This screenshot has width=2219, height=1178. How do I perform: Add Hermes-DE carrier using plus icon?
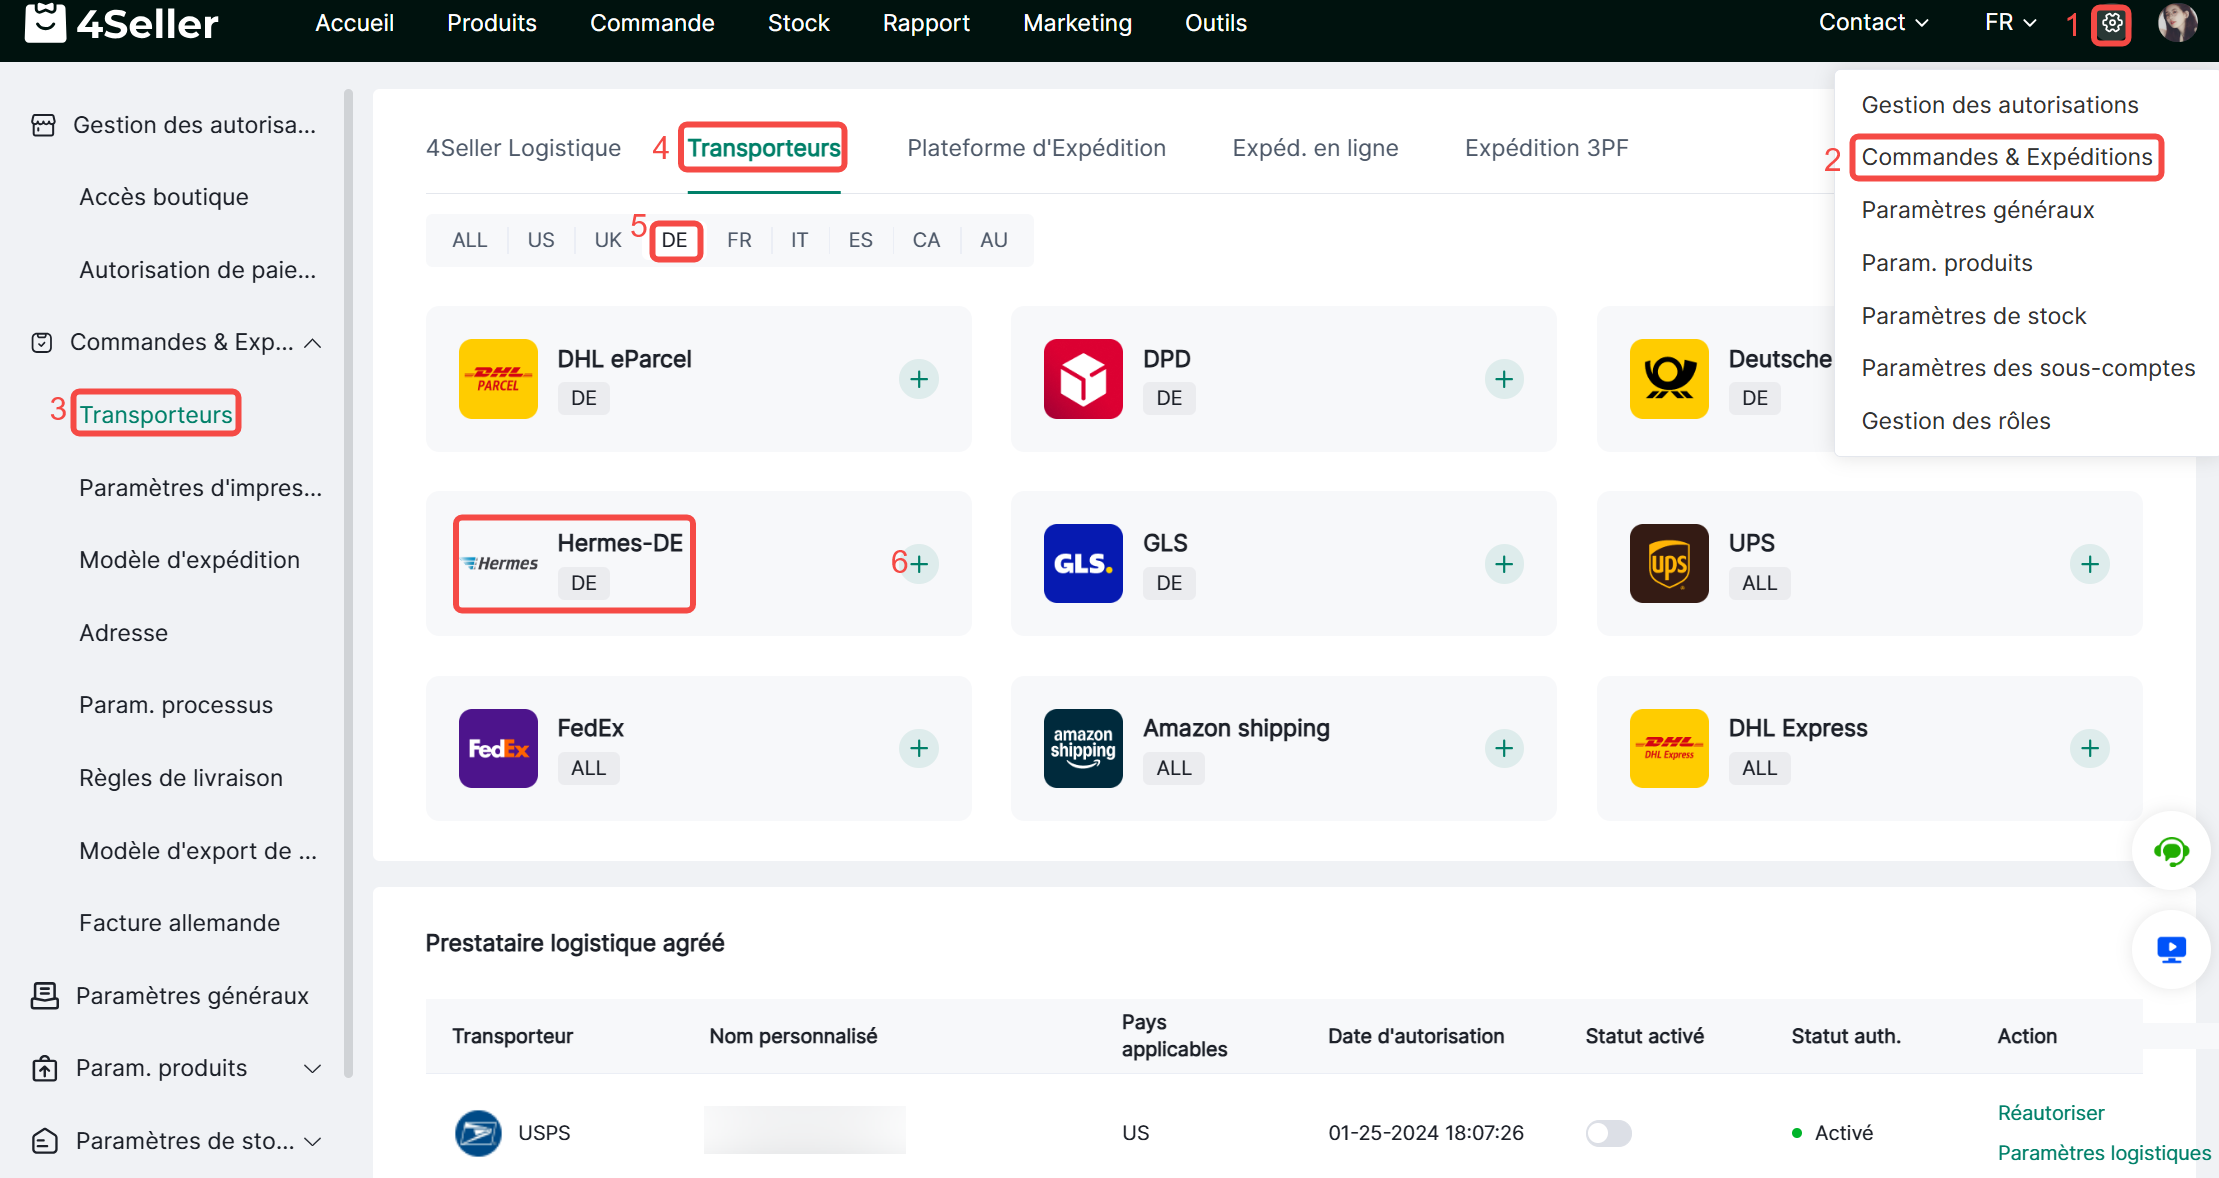pos(918,564)
